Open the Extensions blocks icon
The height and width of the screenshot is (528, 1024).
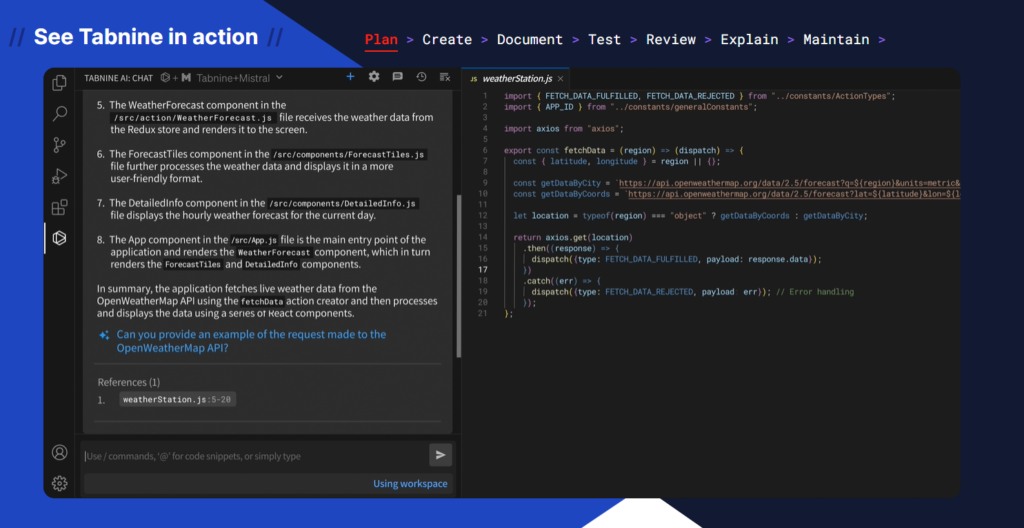tap(59, 207)
